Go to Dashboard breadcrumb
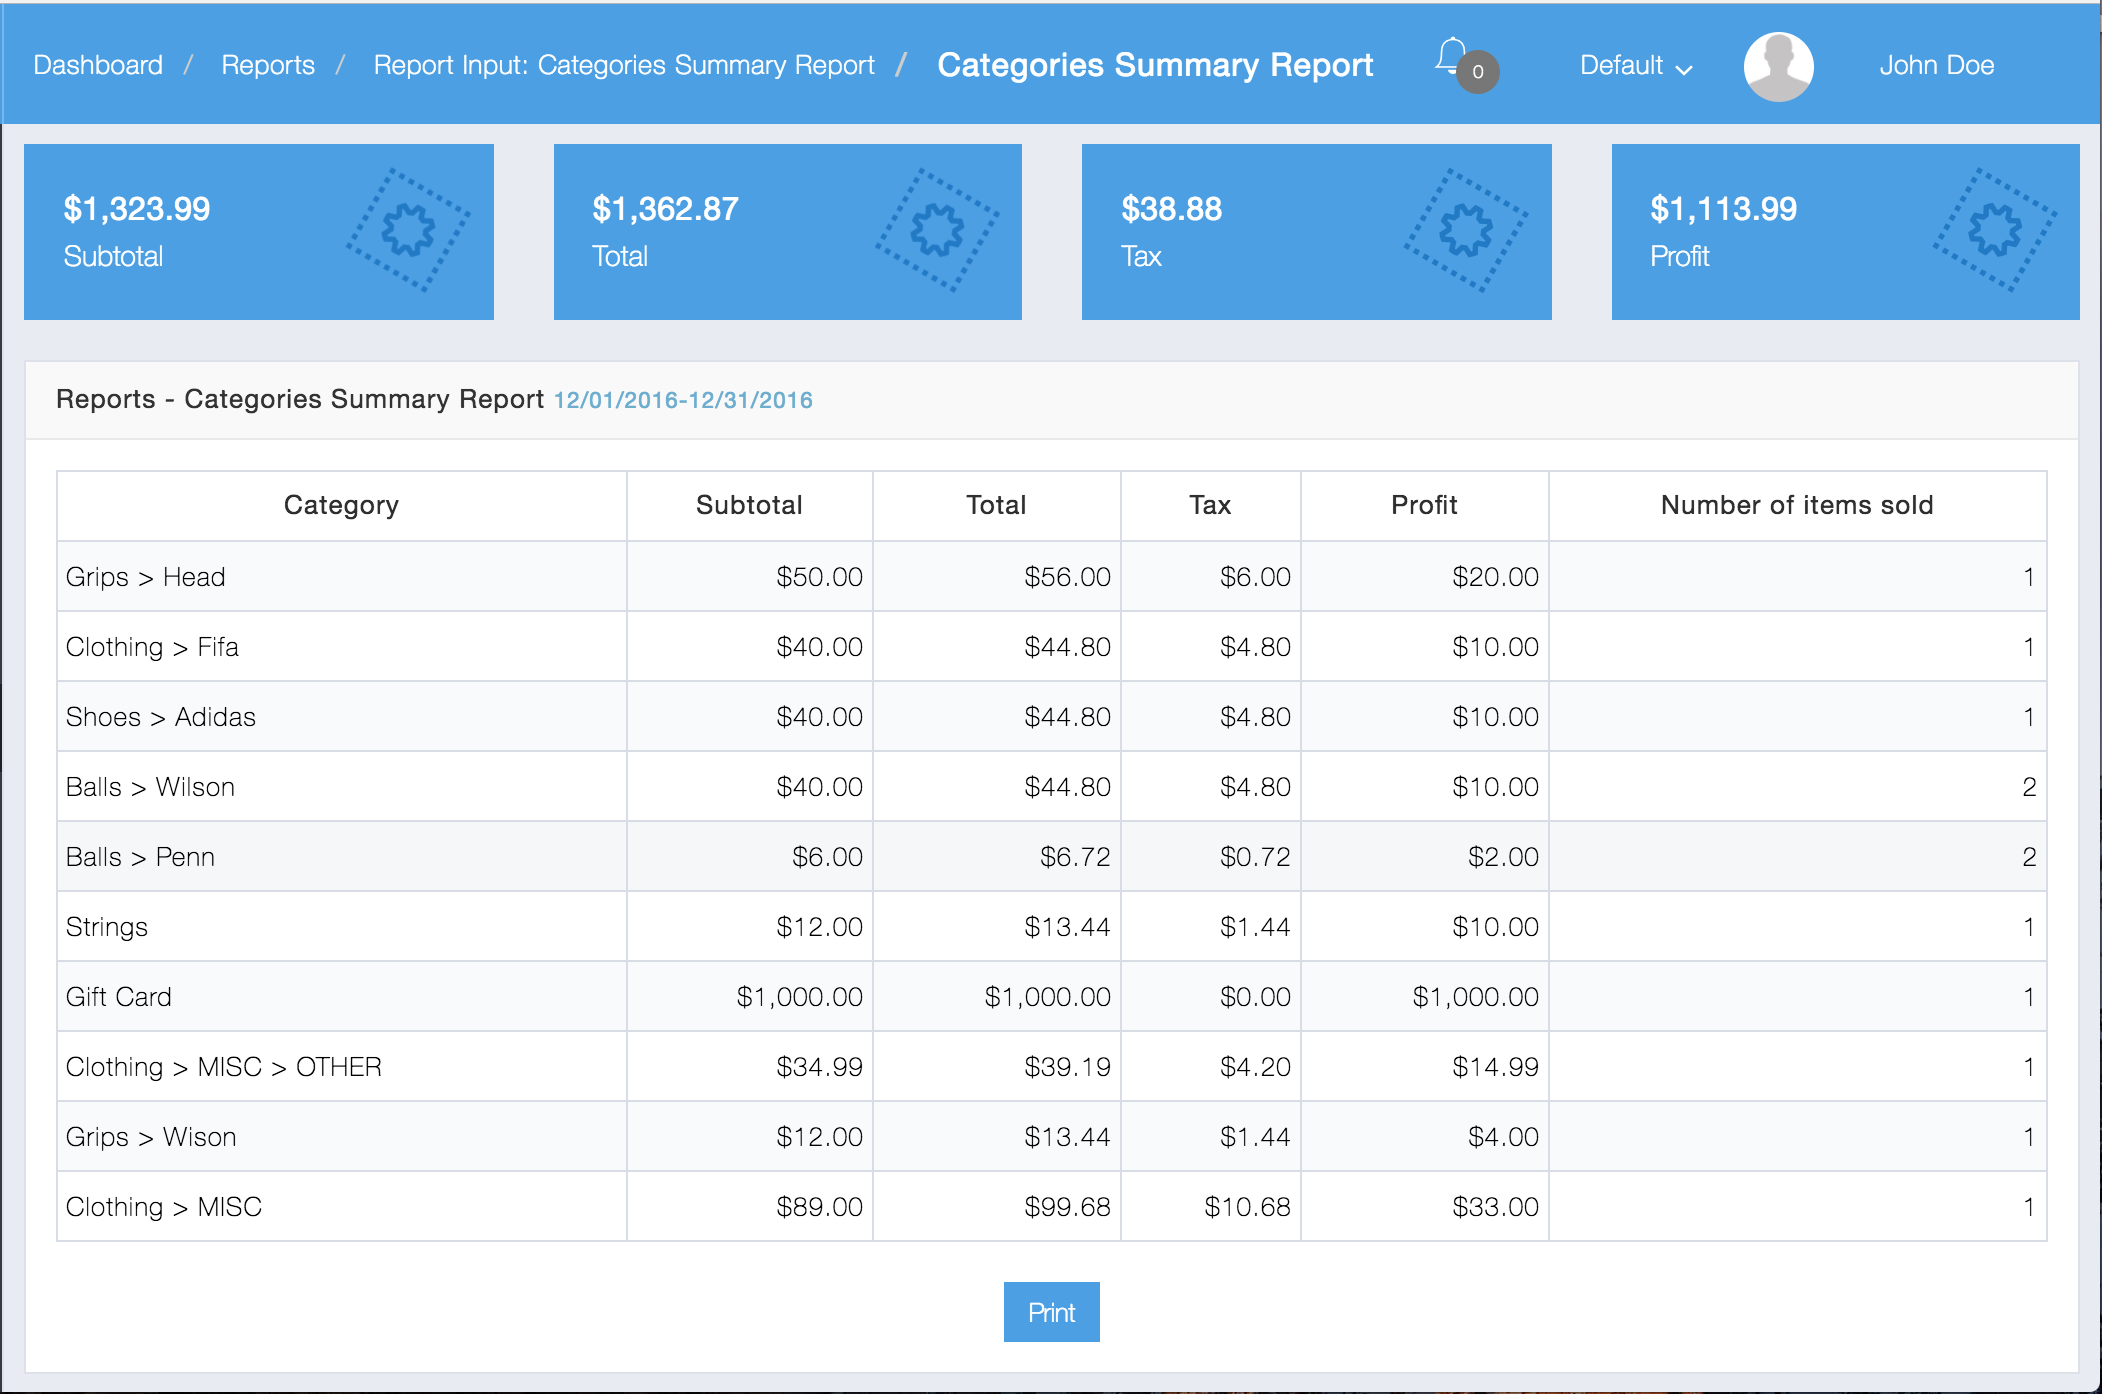The width and height of the screenshot is (2102, 1394). pyautogui.click(x=98, y=66)
